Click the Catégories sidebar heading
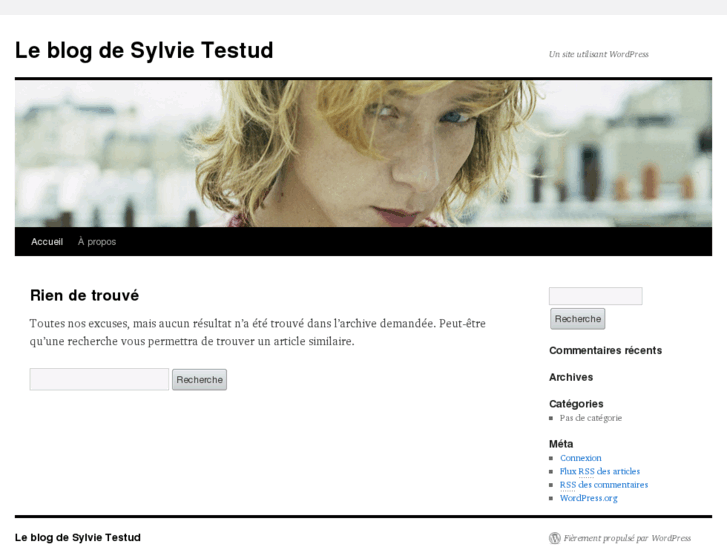 click(576, 404)
